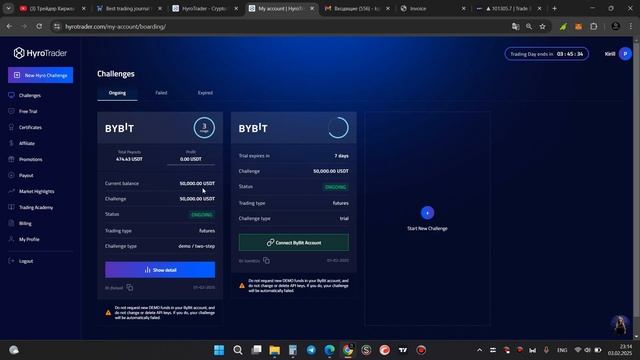Click the Profit 0.00 USDT tab on the first card

191,156
